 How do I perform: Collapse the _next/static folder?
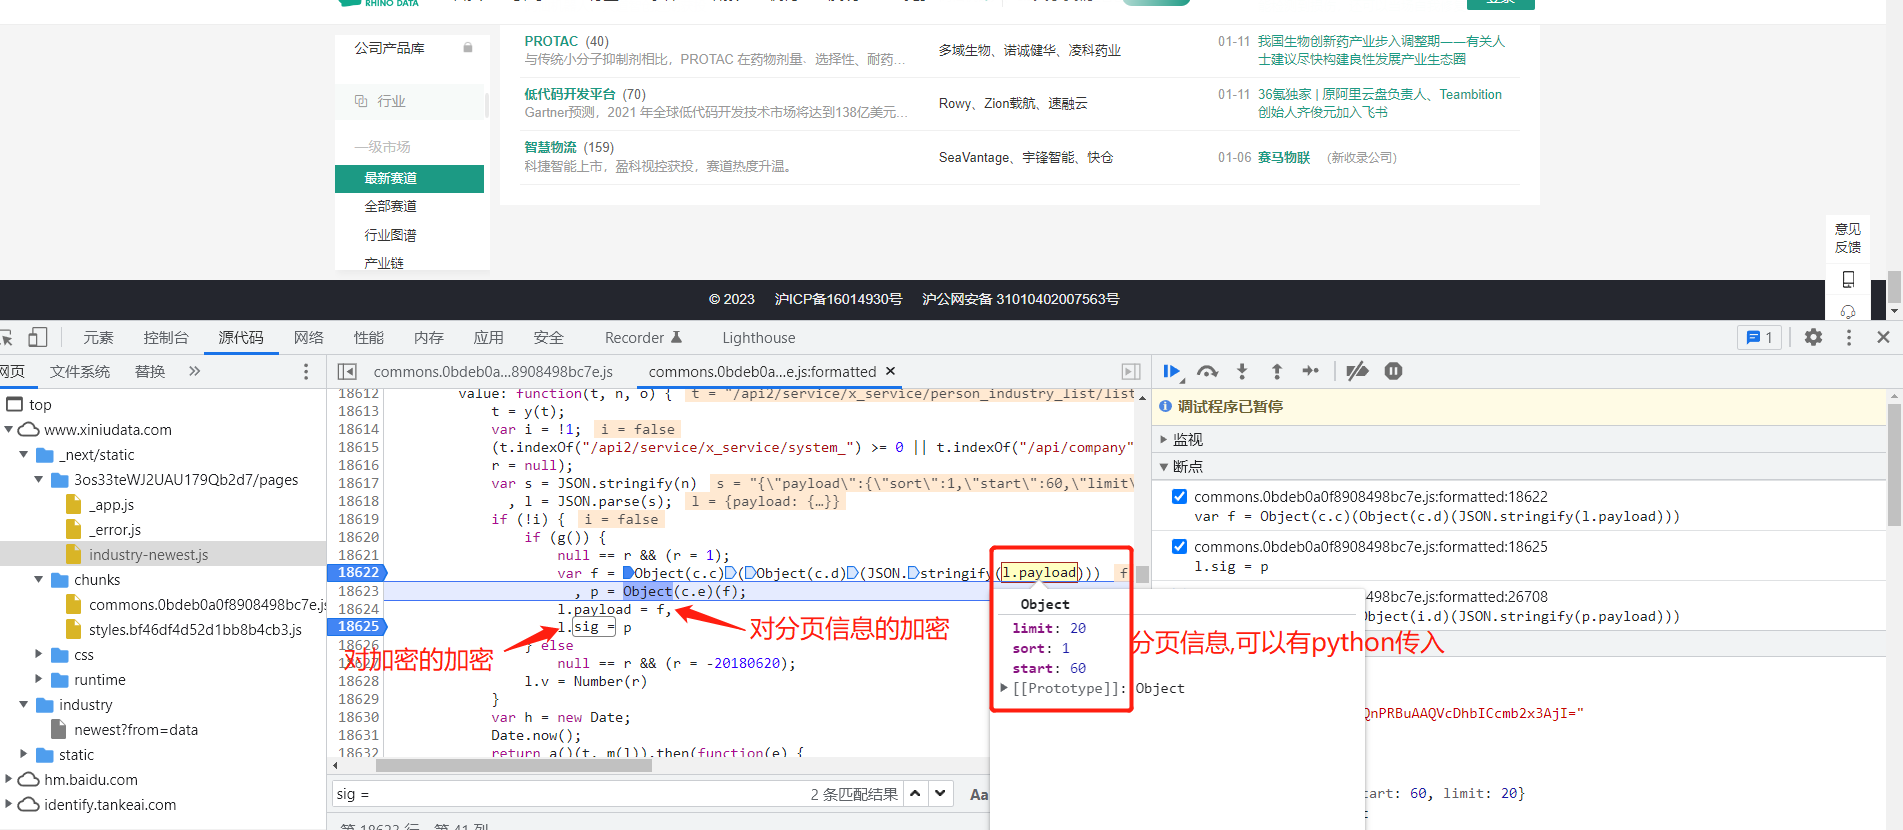pos(24,455)
